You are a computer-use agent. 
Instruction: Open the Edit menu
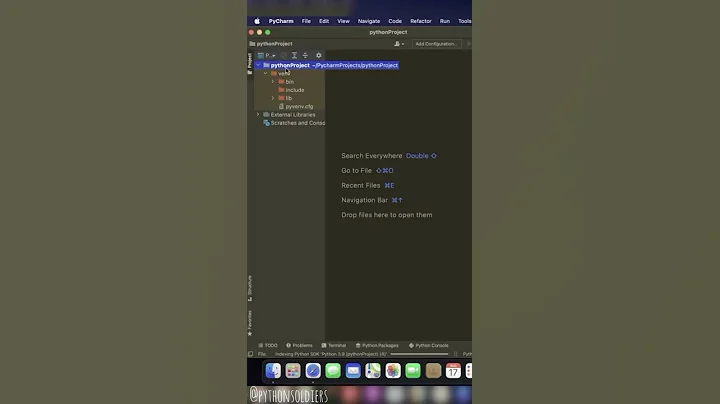pyautogui.click(x=324, y=21)
